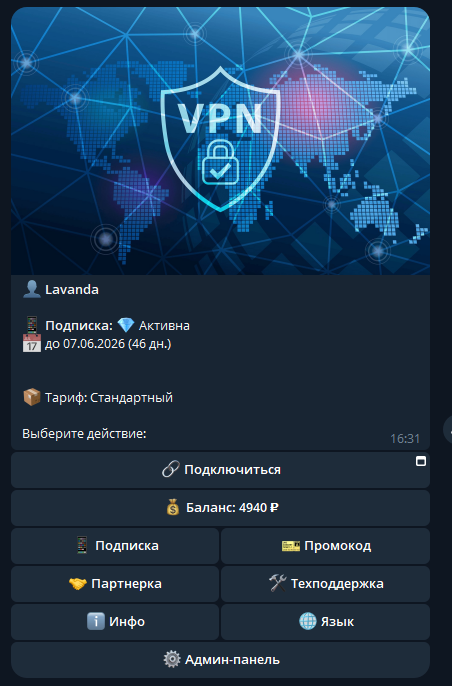Open the money bag Баланс: 4940 ₽ button
The height and width of the screenshot is (686, 452).
(x=220, y=508)
